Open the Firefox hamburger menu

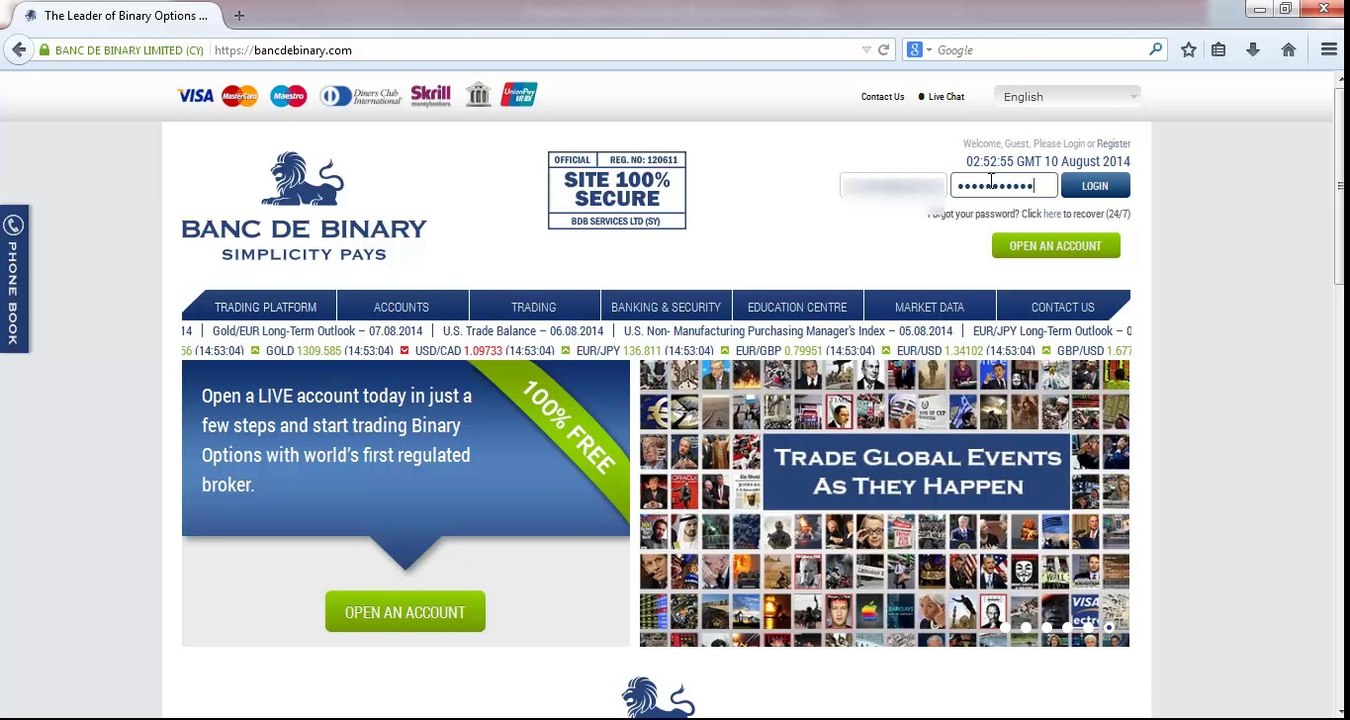click(1329, 50)
